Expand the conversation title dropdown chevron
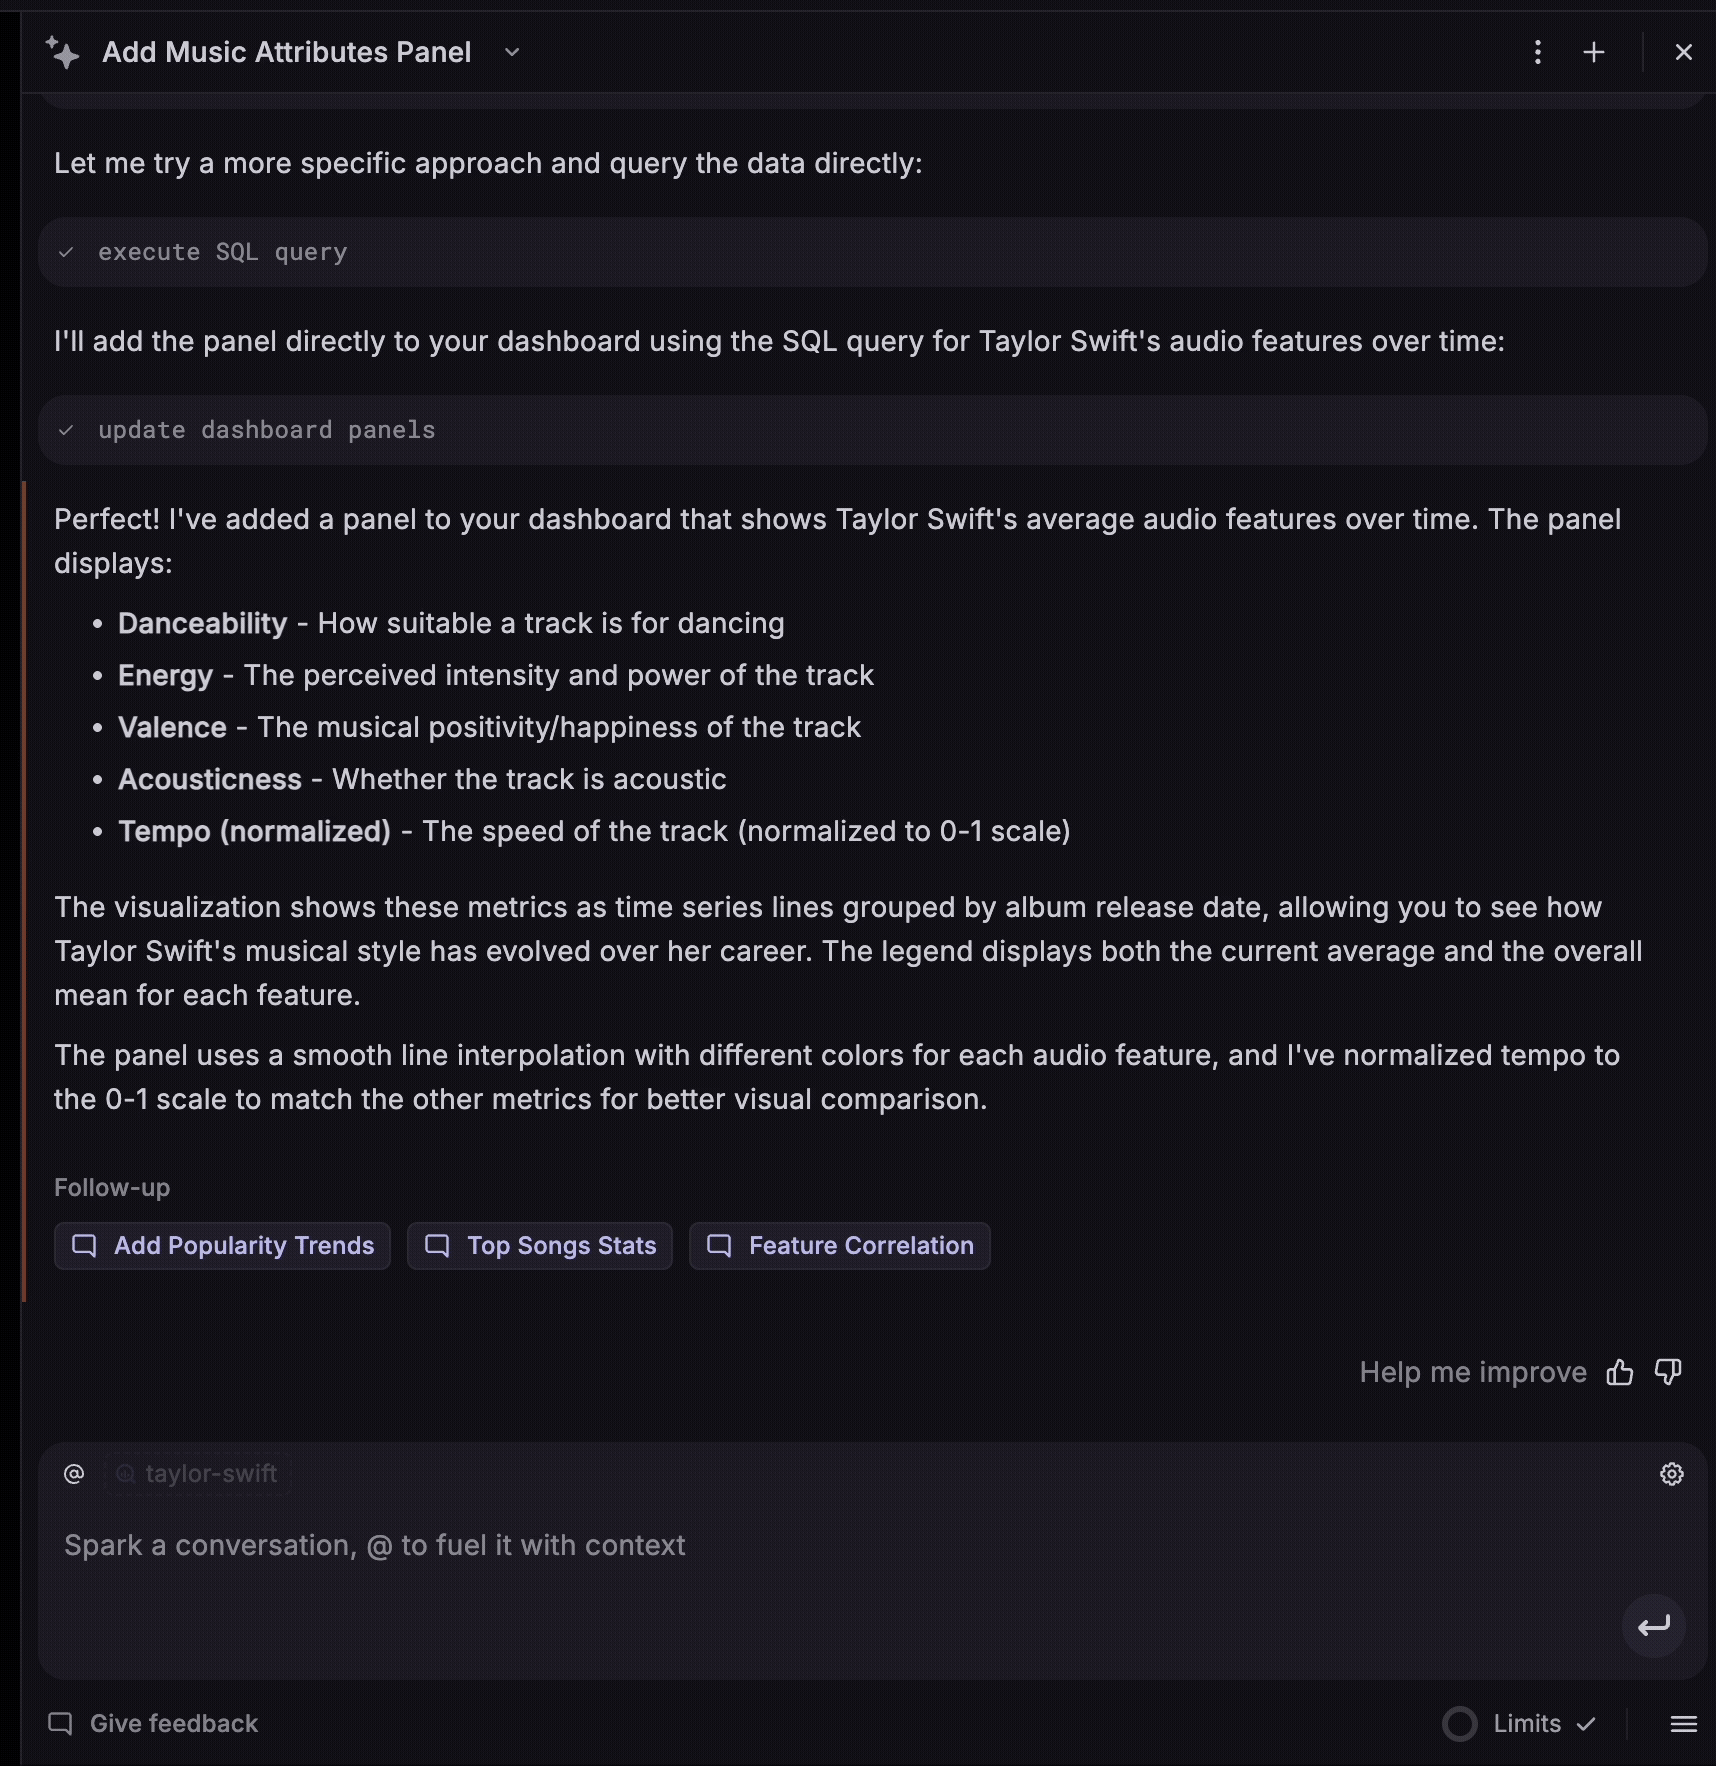Screen dimensions: 1716x1766 pos(512,52)
